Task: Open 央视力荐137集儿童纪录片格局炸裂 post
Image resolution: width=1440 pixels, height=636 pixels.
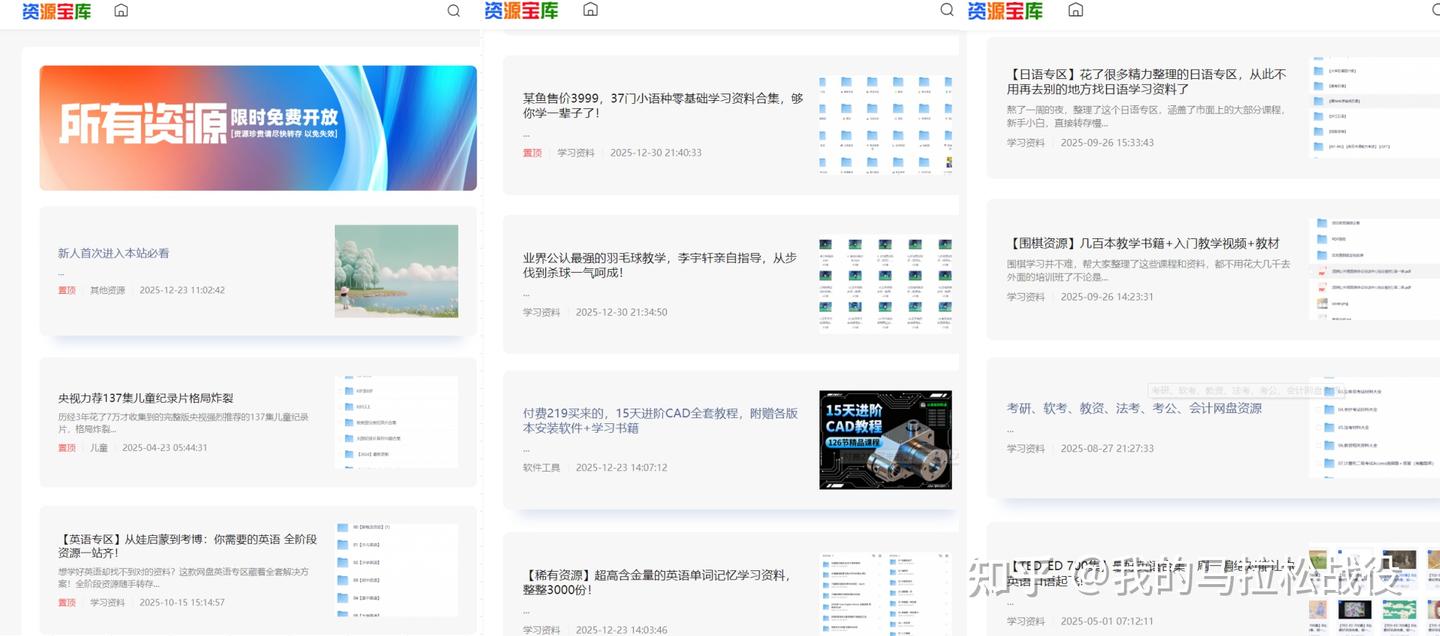Action: pos(146,398)
